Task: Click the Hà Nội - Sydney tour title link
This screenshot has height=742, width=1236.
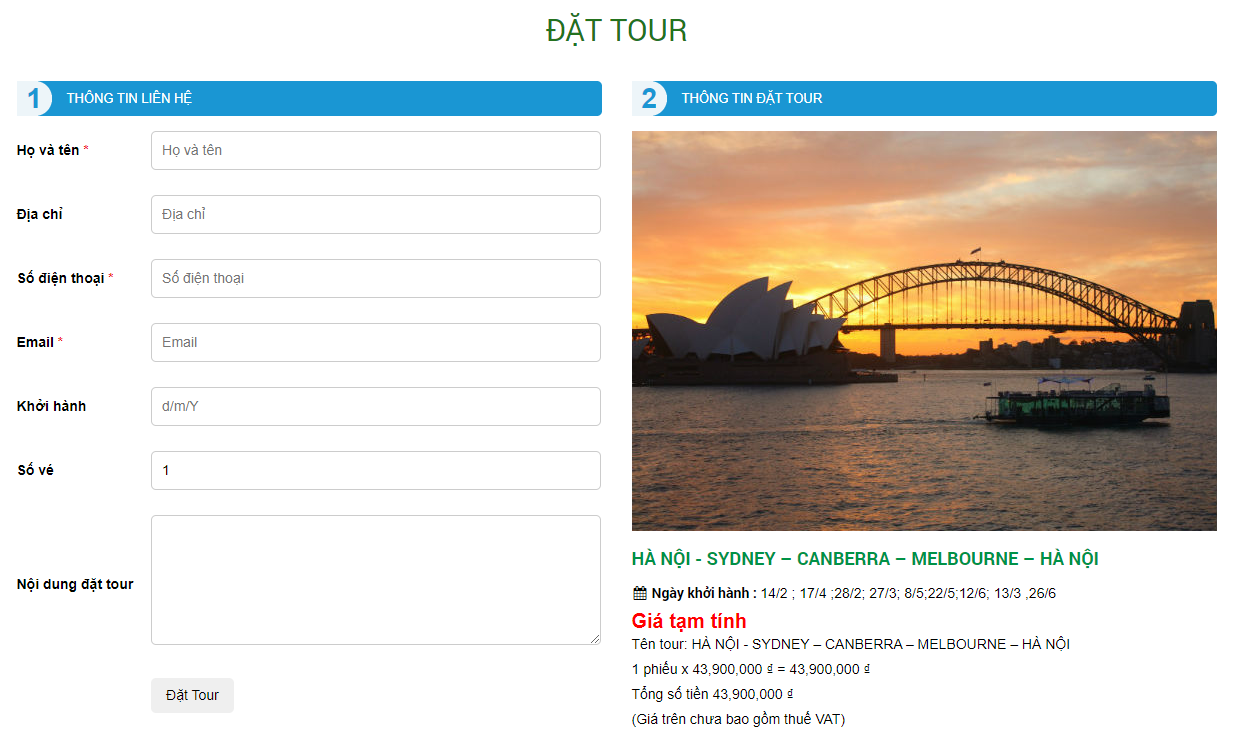Action: pyautogui.click(x=865, y=559)
